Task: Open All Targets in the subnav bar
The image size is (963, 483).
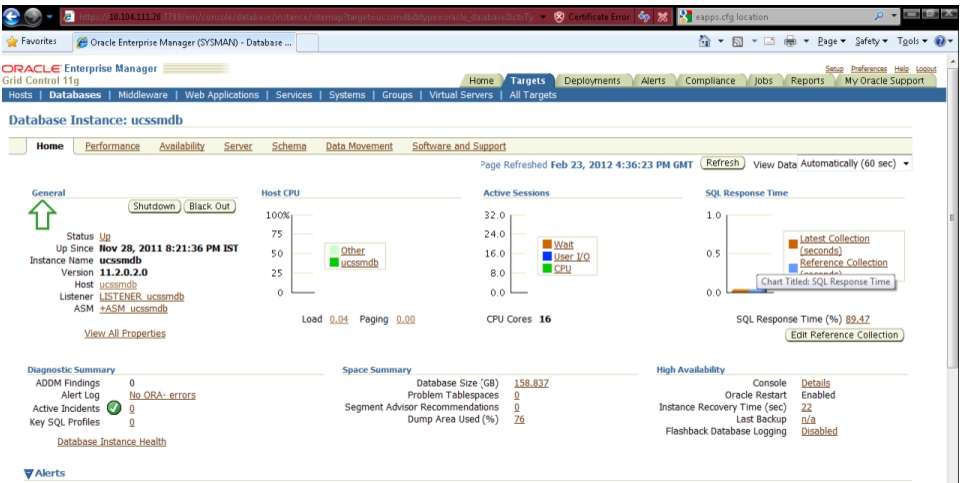Action: click(533, 95)
